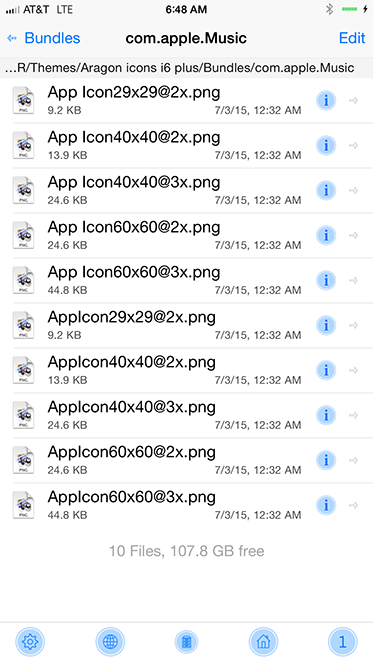Open info for AppIcon29x29@2x.png
The width and height of the screenshot is (373, 662).
tap(326, 326)
